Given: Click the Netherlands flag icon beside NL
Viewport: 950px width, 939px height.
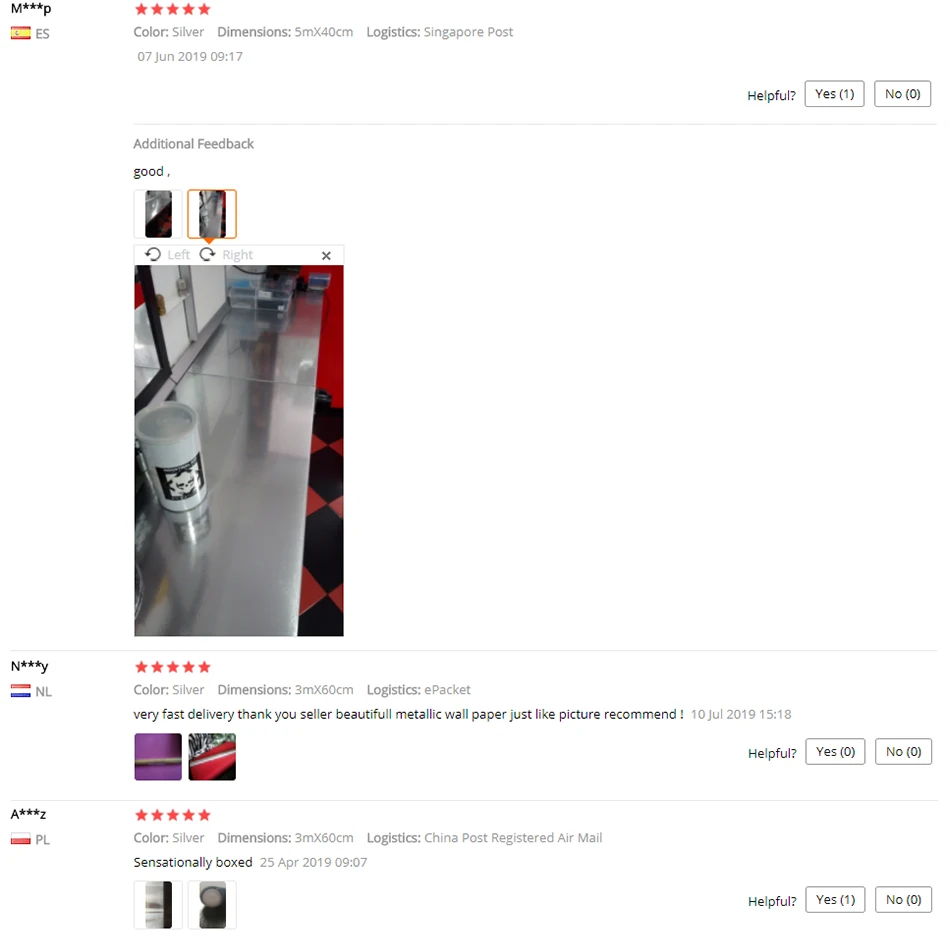Looking at the screenshot, I should (21, 691).
